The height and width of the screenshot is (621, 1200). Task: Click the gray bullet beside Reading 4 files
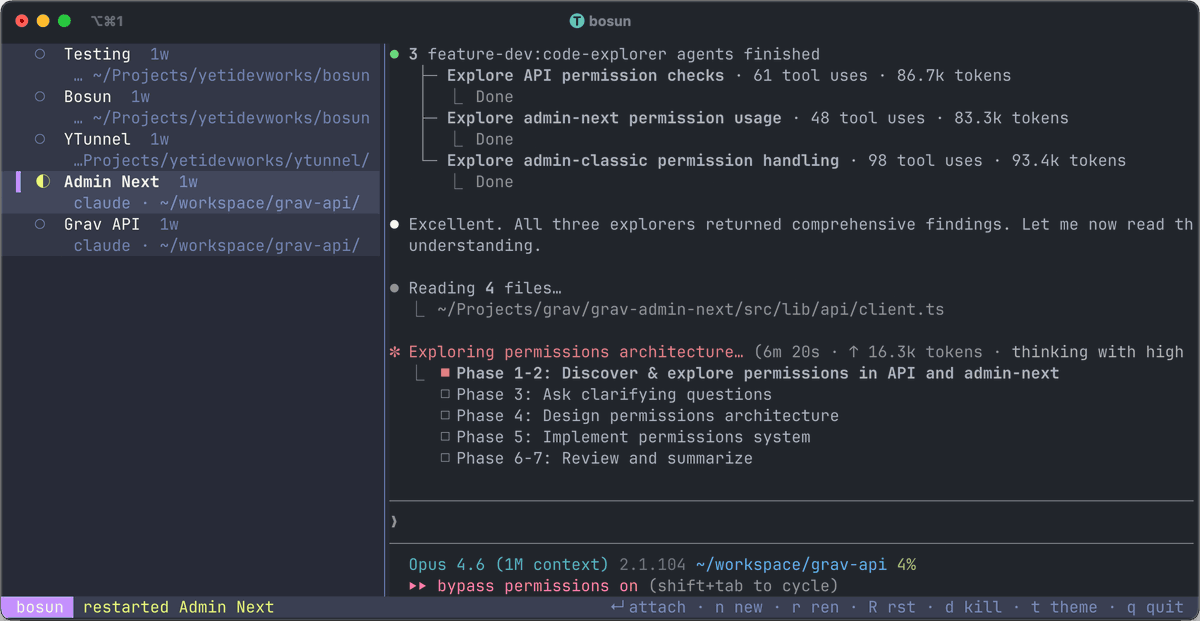[x=395, y=288]
